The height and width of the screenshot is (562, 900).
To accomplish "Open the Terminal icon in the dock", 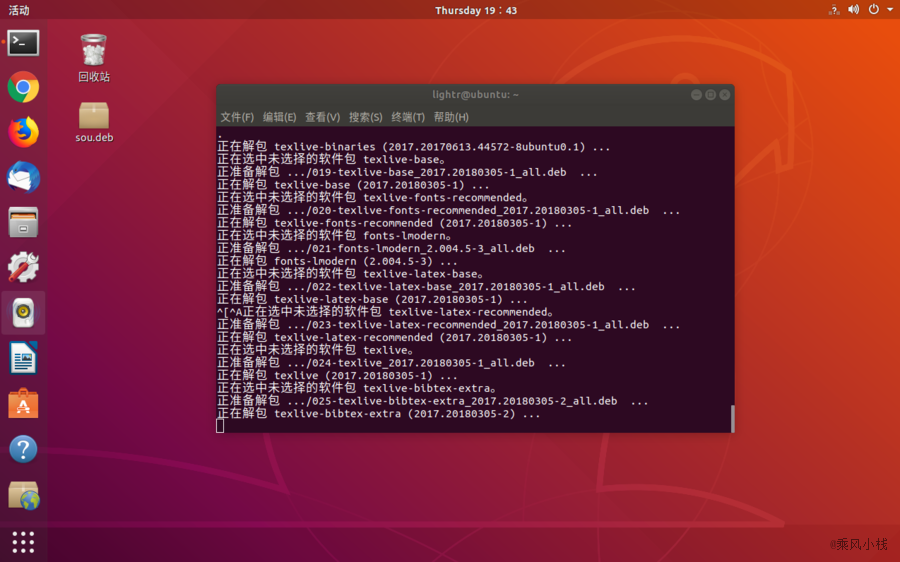I will [x=23, y=43].
